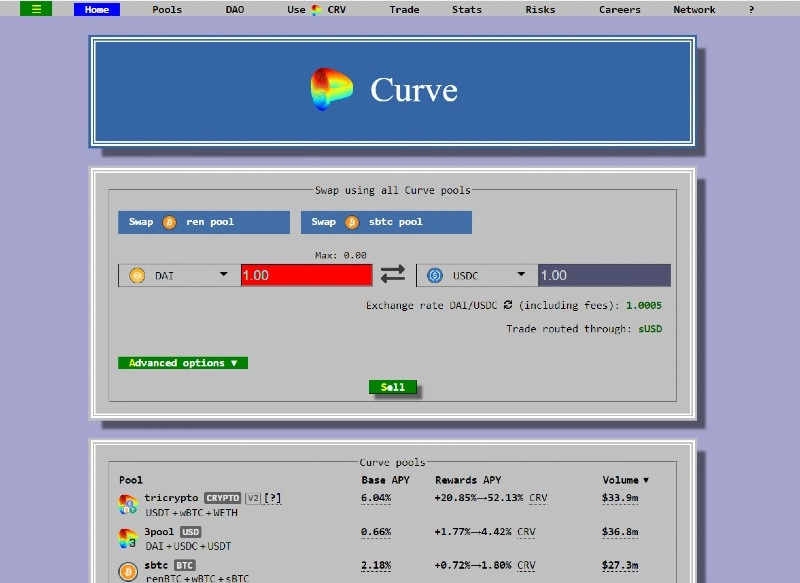Click the Pool column header
The image size is (800, 583).
click(131, 480)
